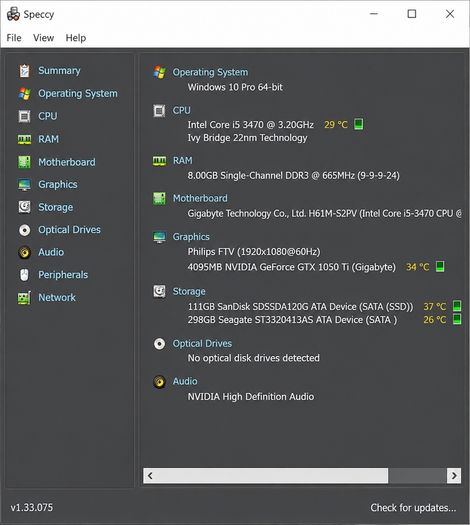Open Storage details from sidebar
This screenshot has height=525, width=470.
click(x=56, y=207)
